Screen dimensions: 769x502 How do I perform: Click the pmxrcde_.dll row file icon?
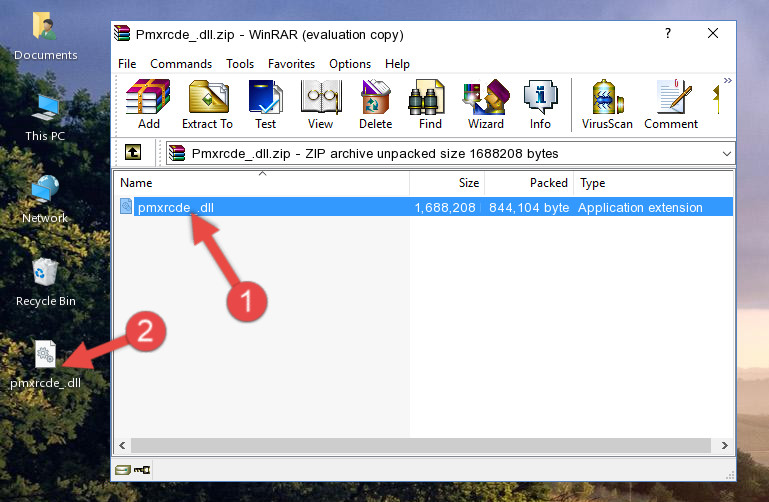tap(126, 206)
